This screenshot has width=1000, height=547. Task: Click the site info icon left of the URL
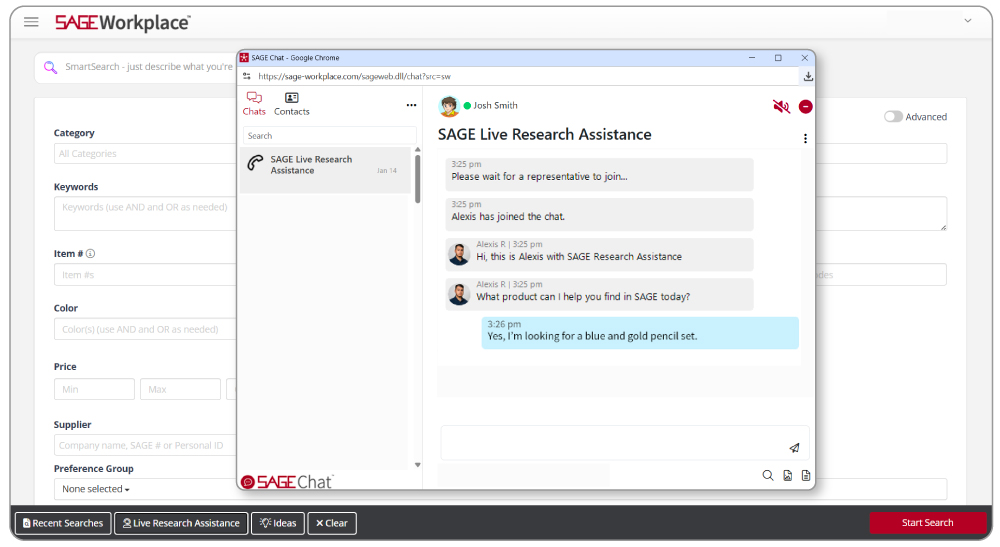click(247, 76)
